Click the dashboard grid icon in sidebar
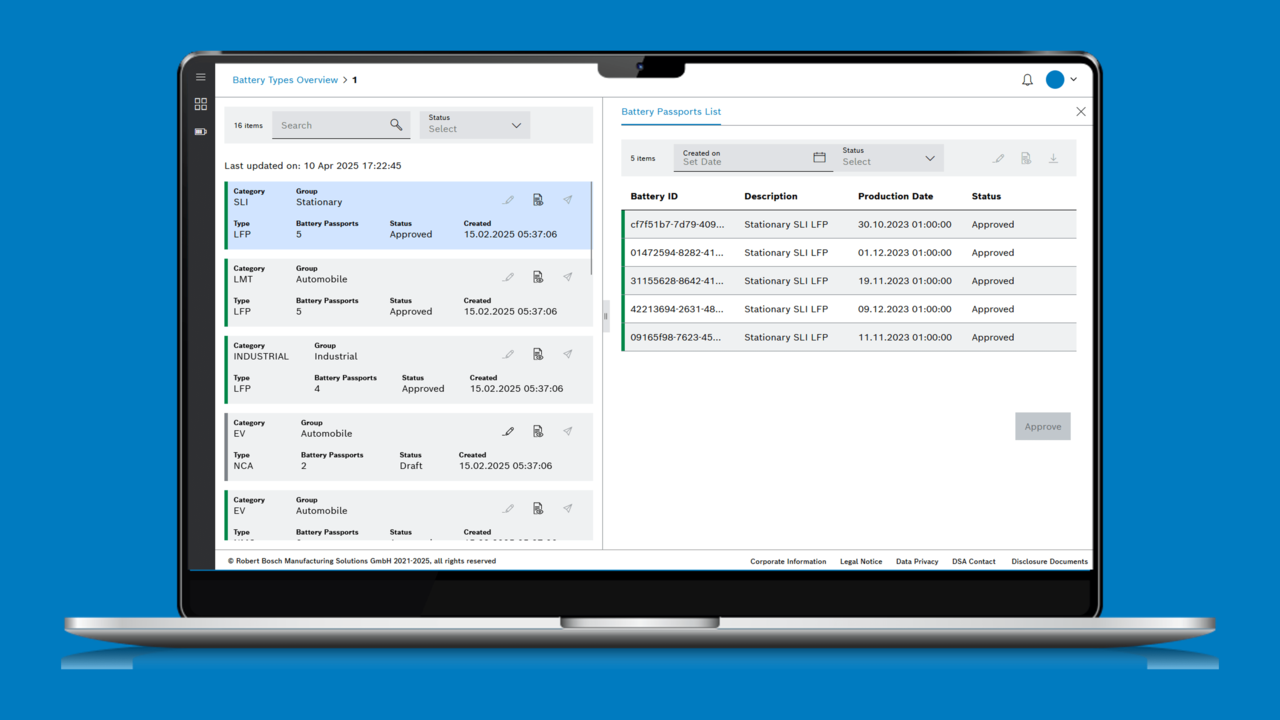Screen dimensions: 1280x720 pyautogui.click(x=201, y=104)
